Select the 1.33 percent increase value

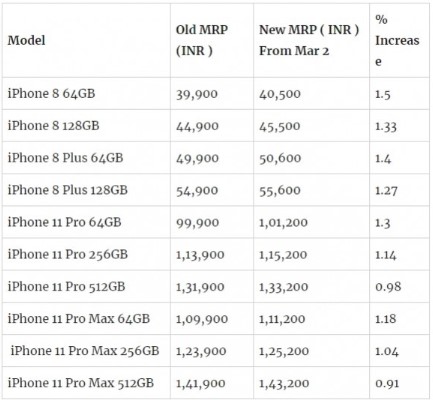coord(386,127)
